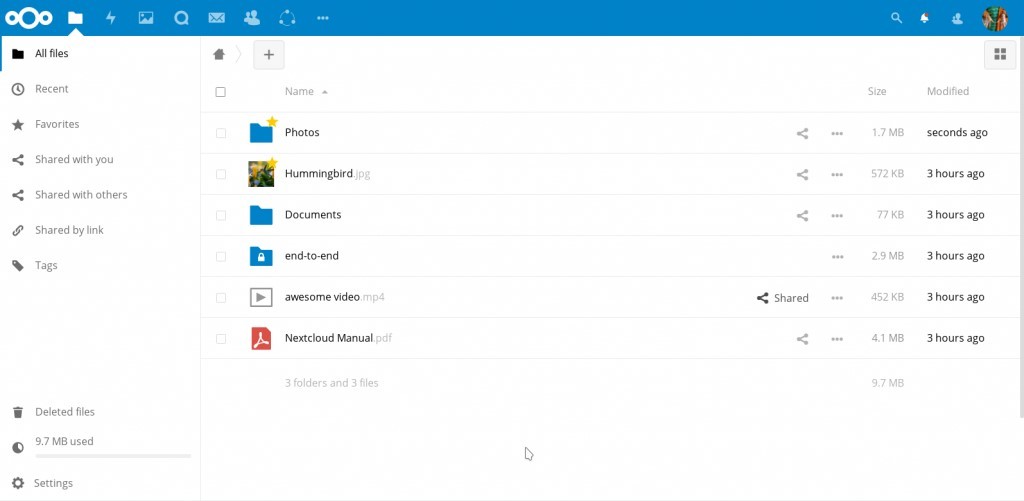Image resolution: width=1024 pixels, height=501 pixels.
Task: Open the Activity app lightning icon
Action: (110, 18)
